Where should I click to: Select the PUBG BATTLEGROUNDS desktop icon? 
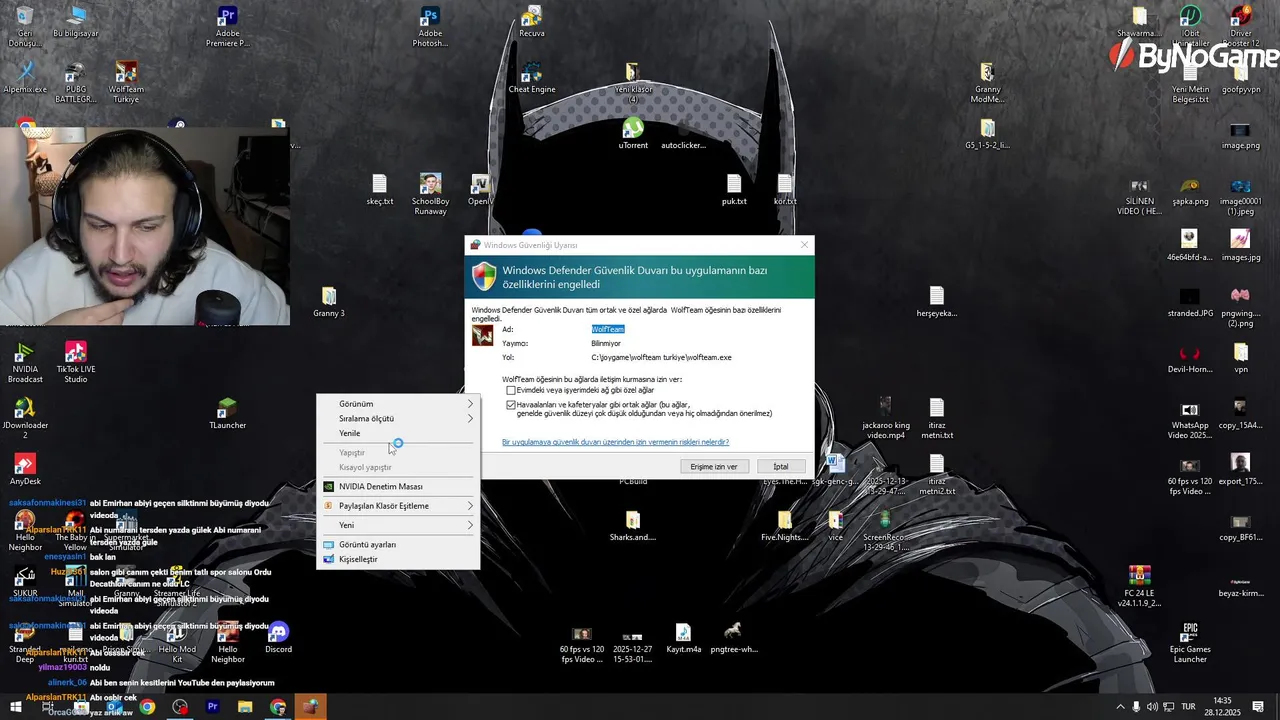point(75,83)
